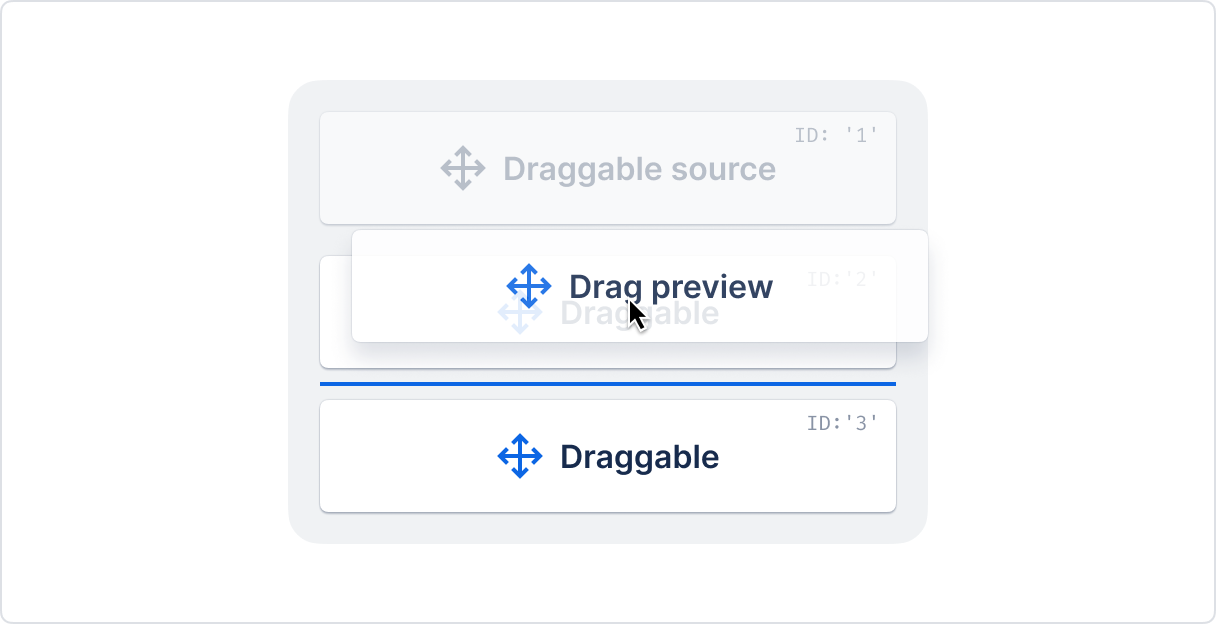Click the "Draggable" label in the bottom card
The height and width of the screenshot is (624, 1216).
tap(639, 457)
